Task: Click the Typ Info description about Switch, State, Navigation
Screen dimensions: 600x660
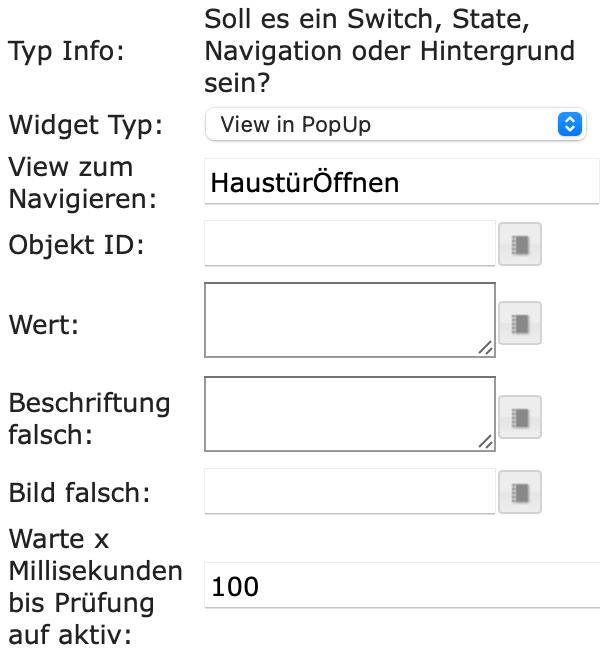Action: (x=390, y=50)
